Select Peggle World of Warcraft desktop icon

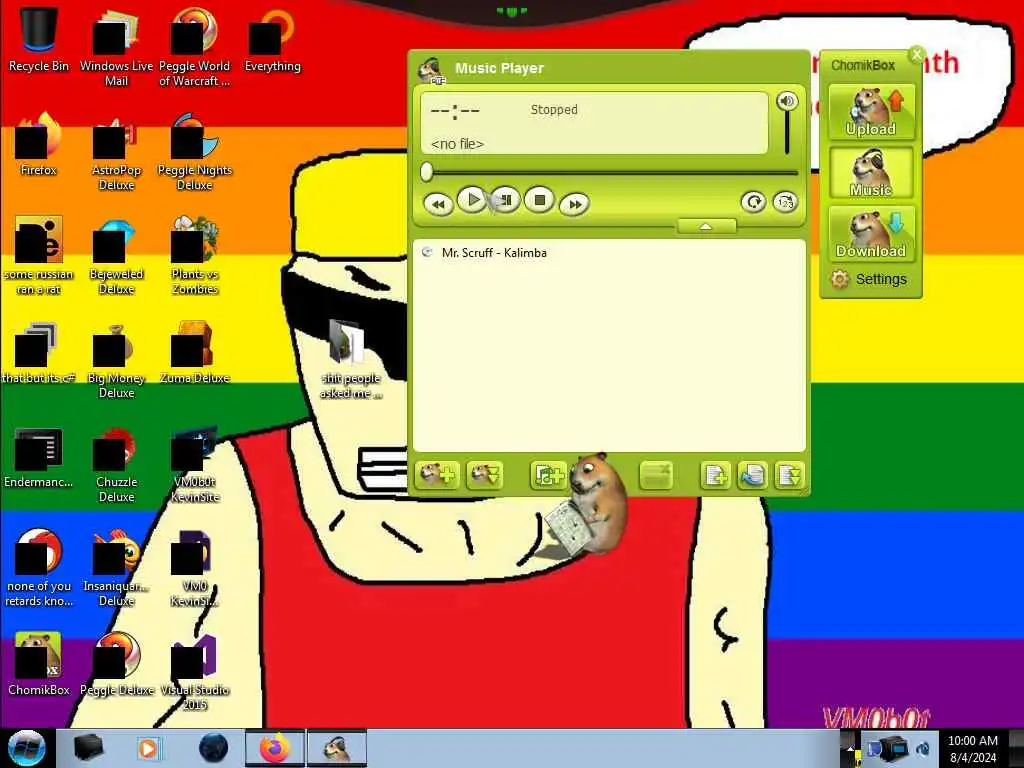[195, 47]
